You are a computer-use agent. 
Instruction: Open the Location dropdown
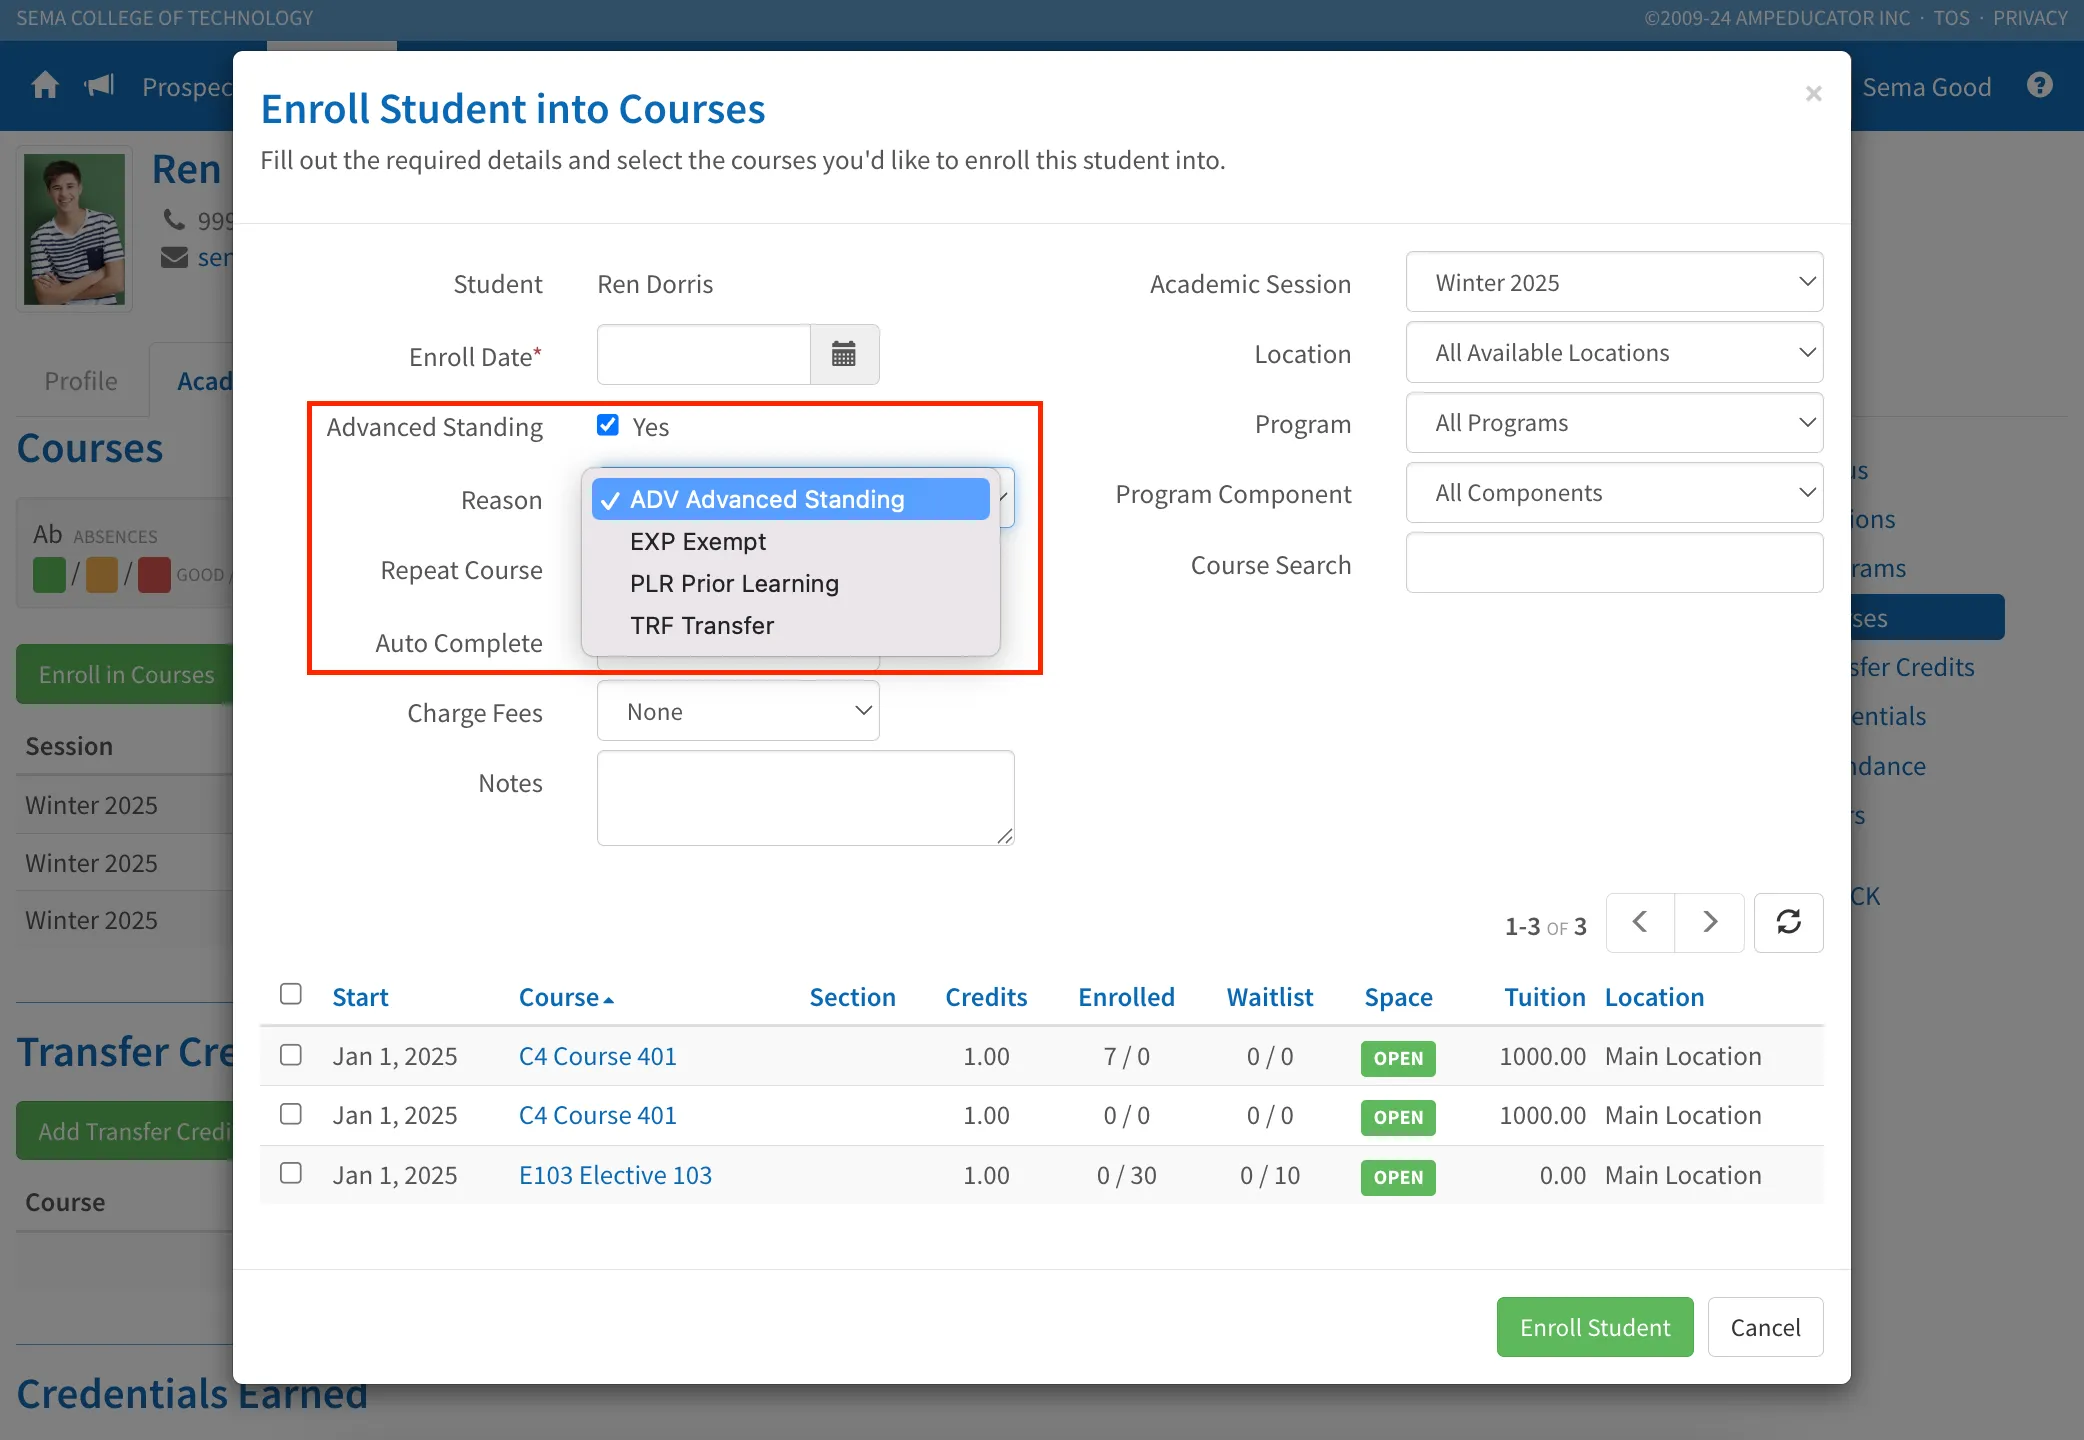pos(1614,352)
